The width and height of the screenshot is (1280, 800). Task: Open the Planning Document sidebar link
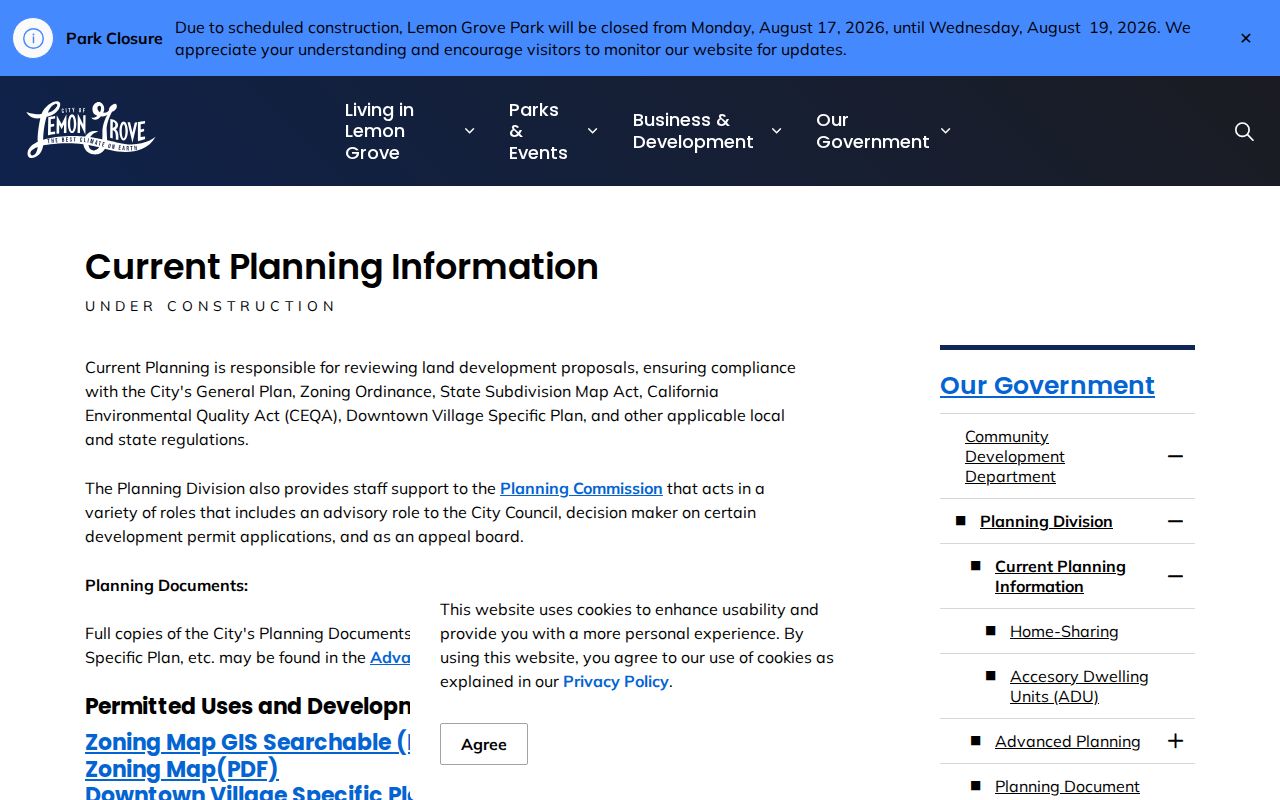(x=1067, y=786)
